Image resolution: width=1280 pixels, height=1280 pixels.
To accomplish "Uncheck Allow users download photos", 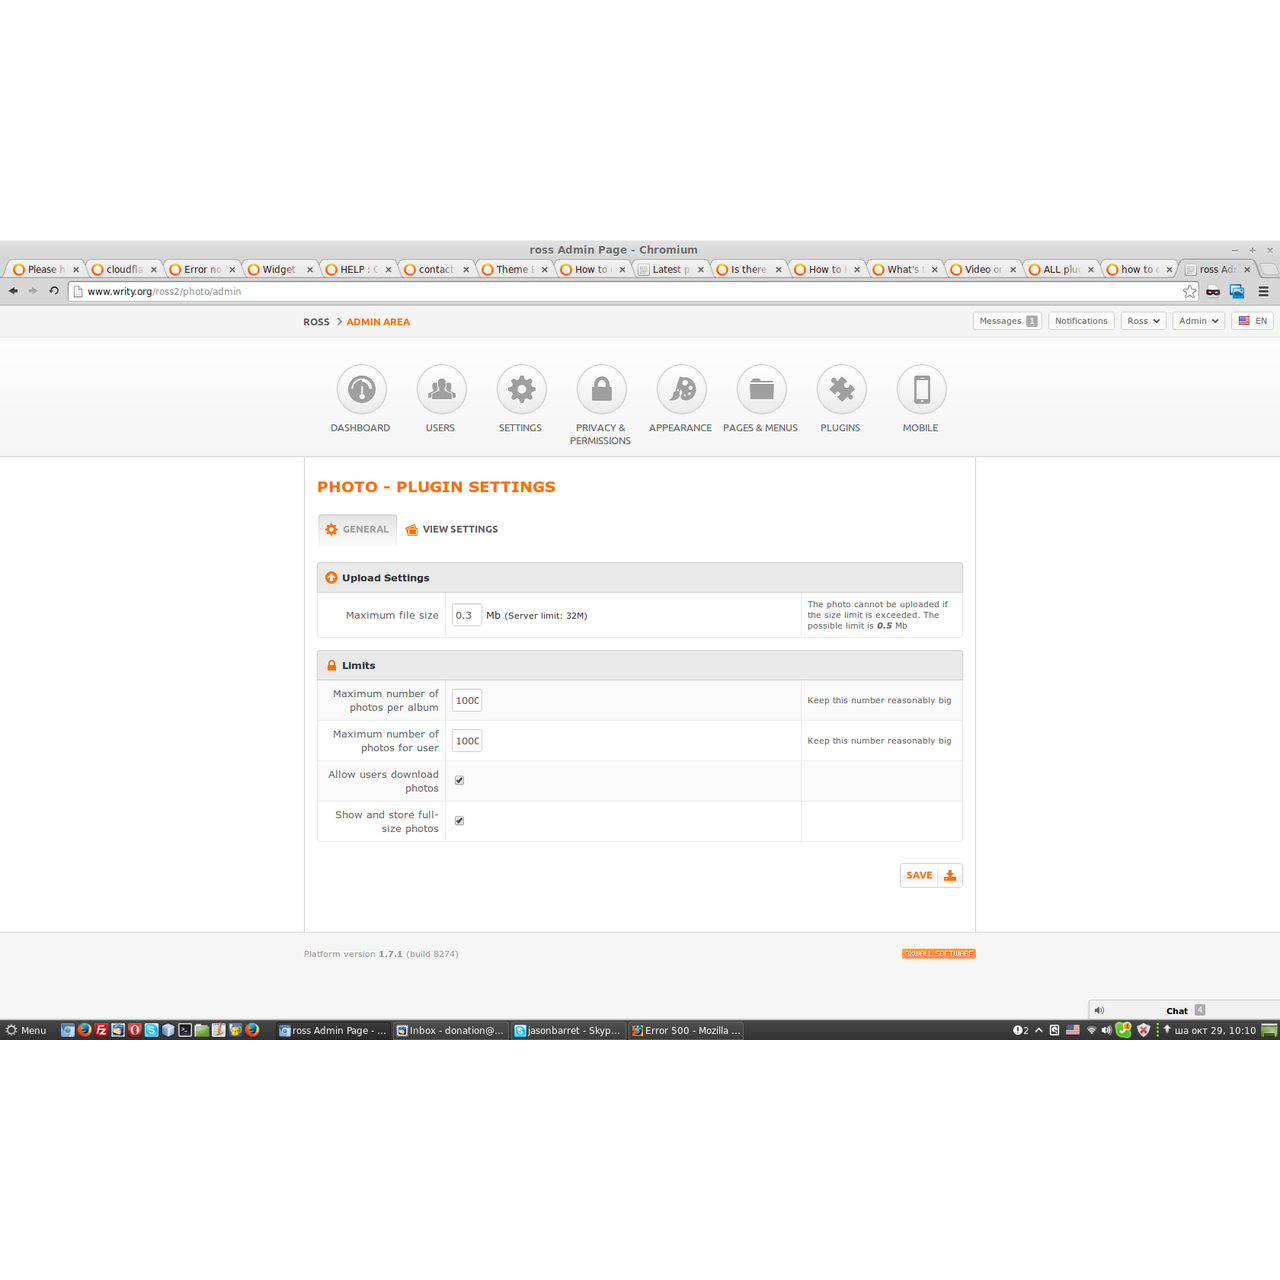I will tap(459, 780).
